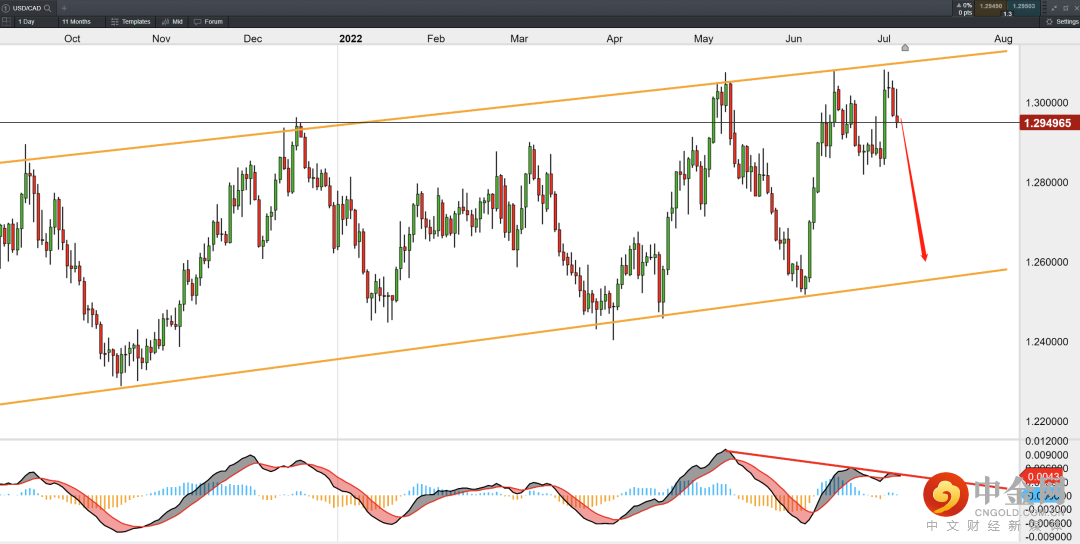Toggle the Mid price type button
The height and width of the screenshot is (544, 1080).
(x=172, y=21)
